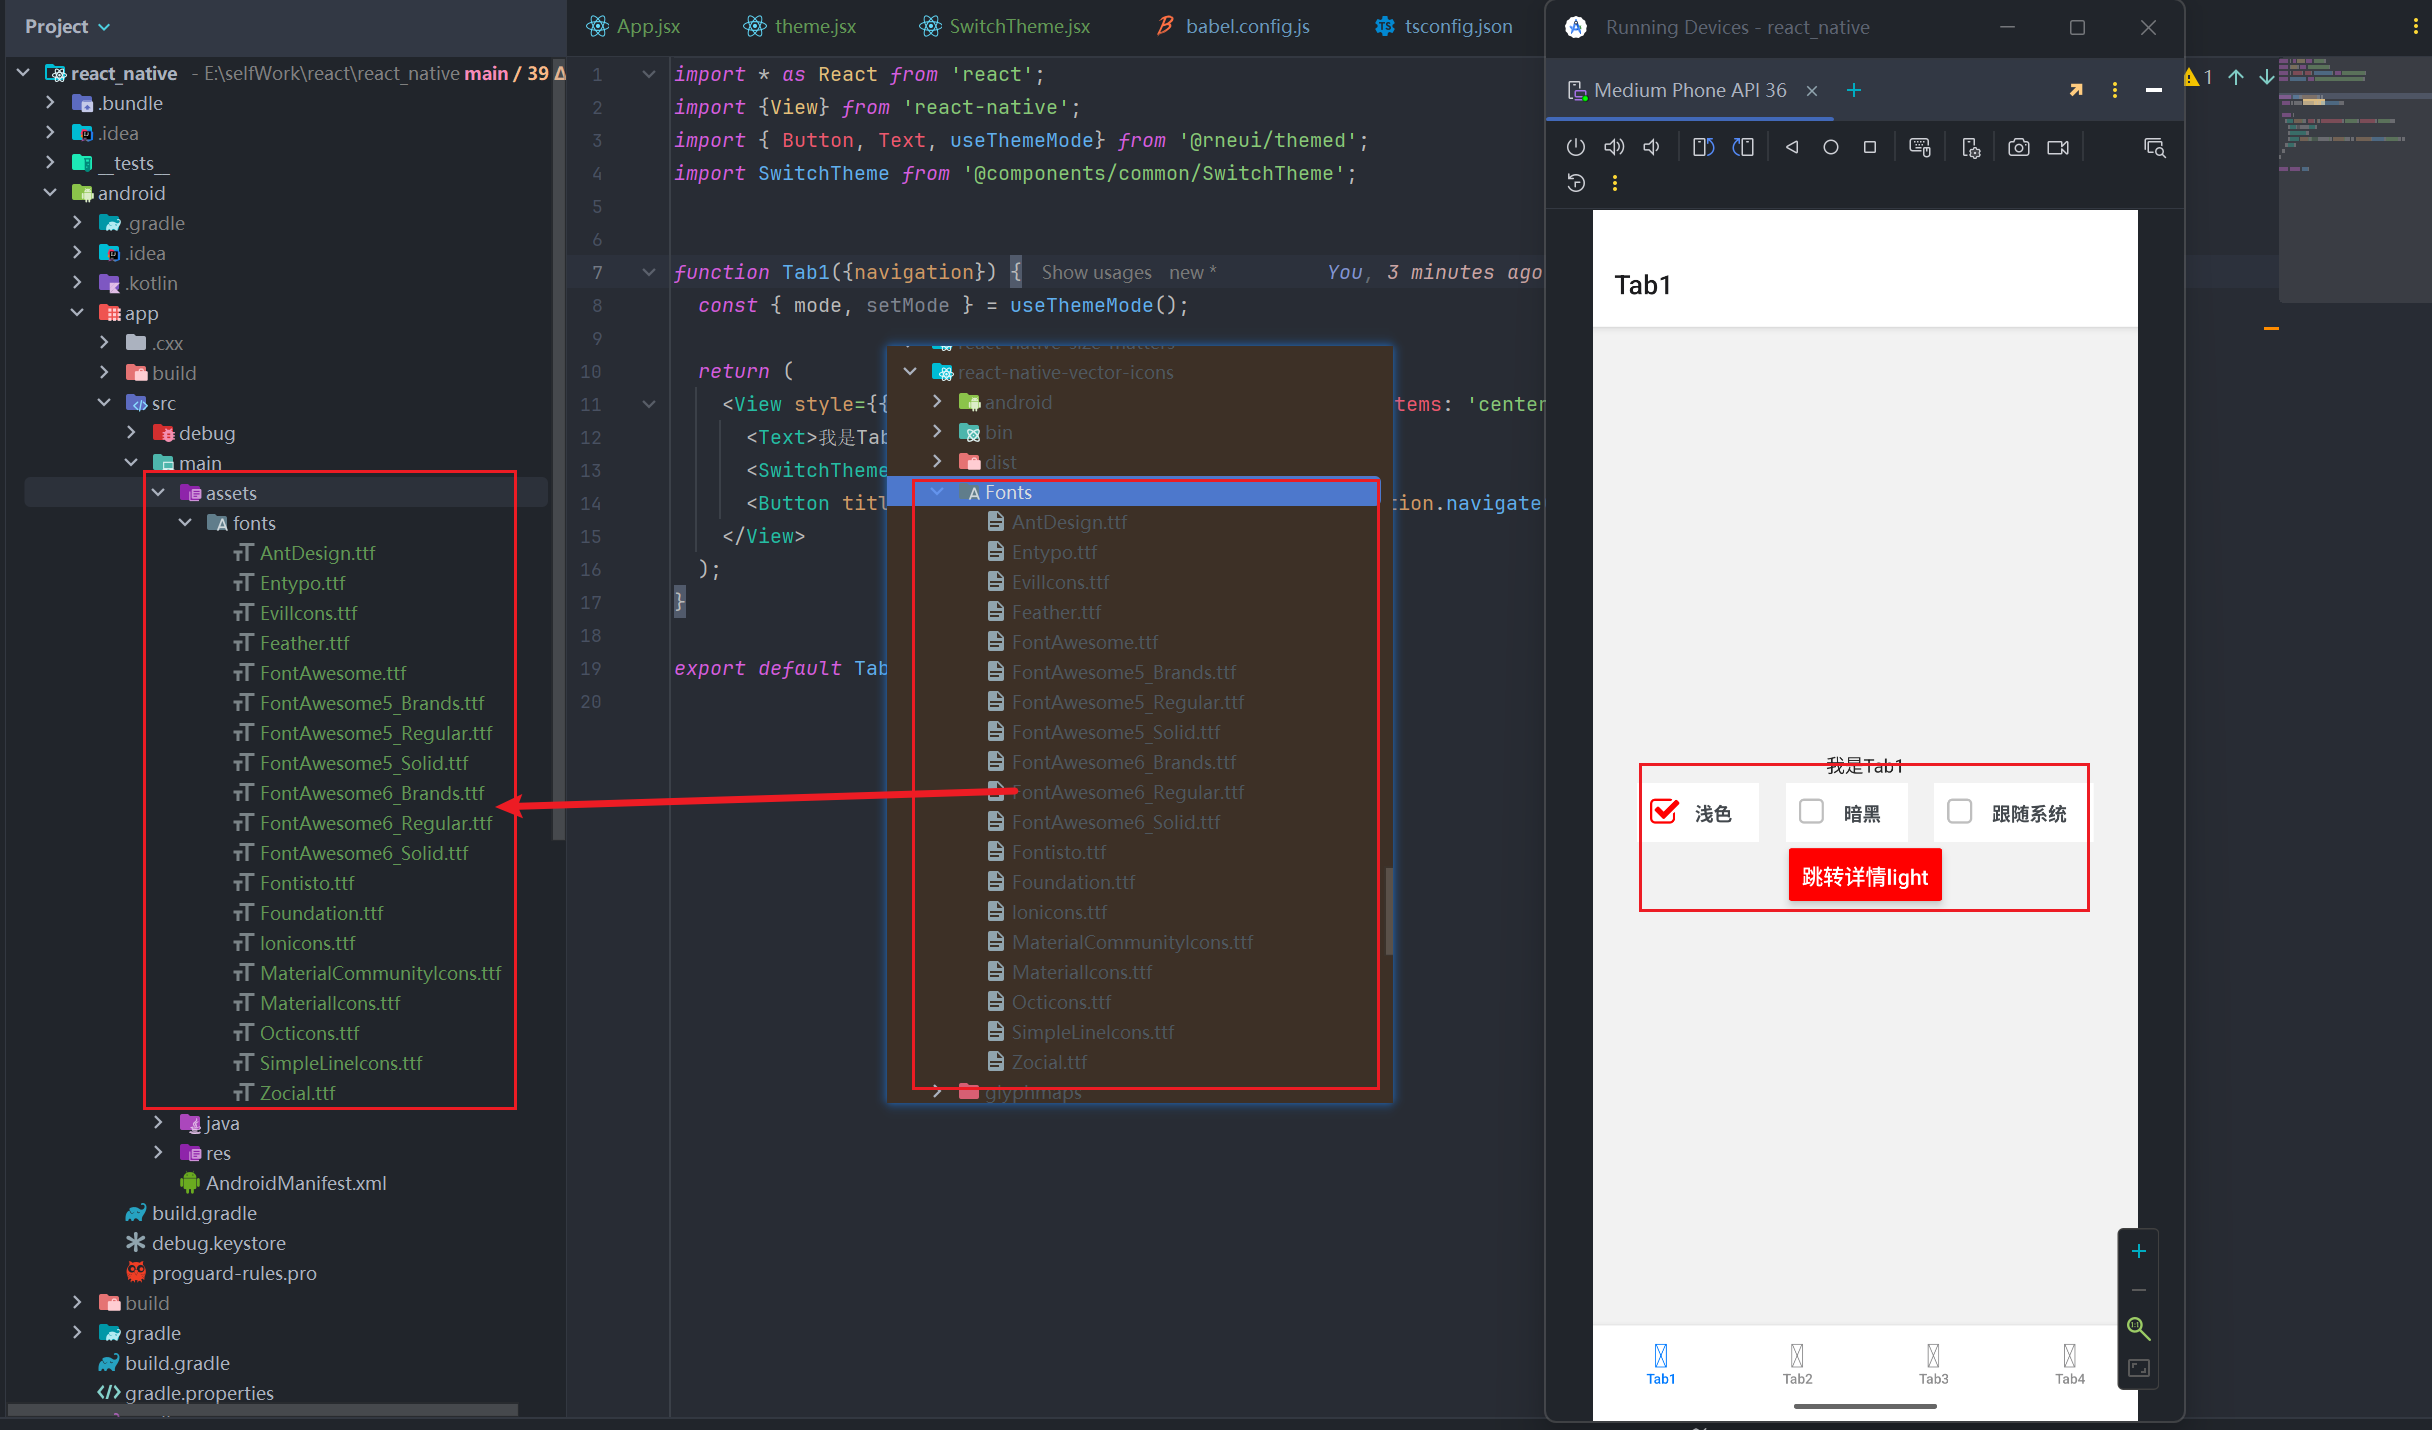Collapse the assets folder chevron
This screenshot has height=1430, width=2432.
coord(158,493)
